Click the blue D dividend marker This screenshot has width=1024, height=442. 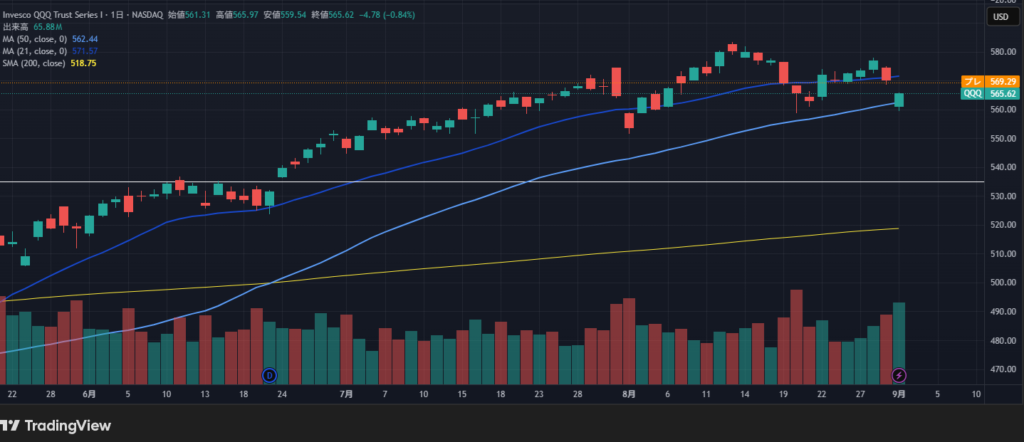(x=270, y=375)
